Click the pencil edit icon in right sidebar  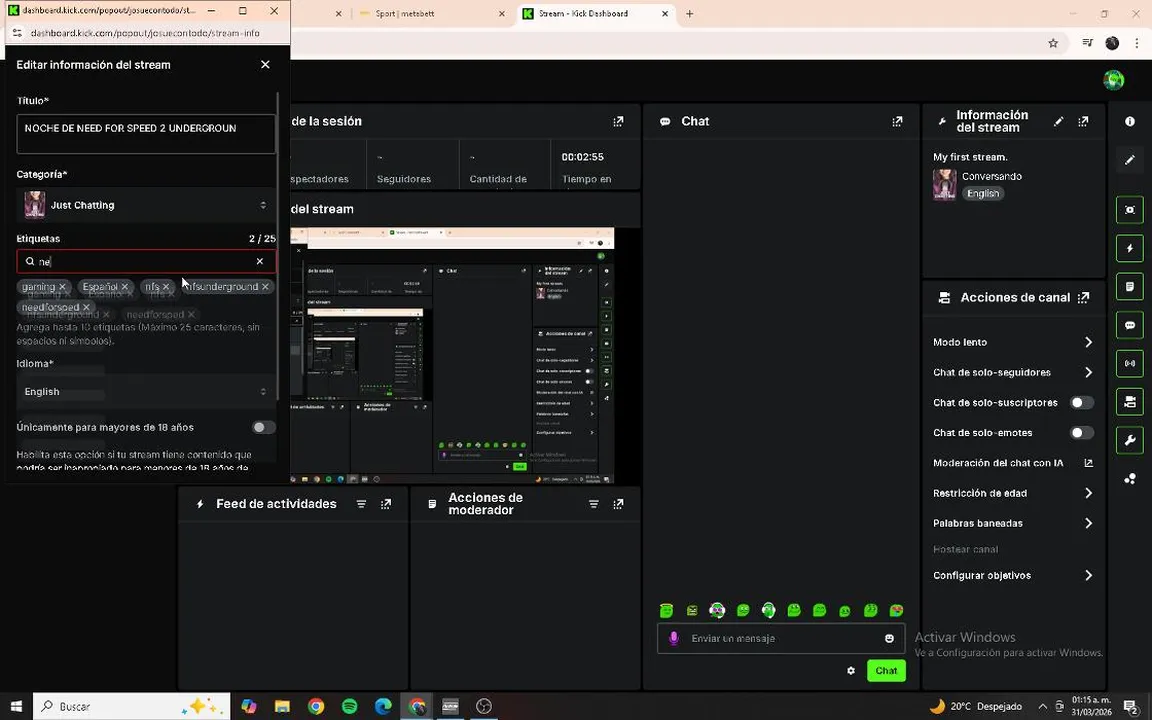pyautogui.click(x=1130, y=159)
